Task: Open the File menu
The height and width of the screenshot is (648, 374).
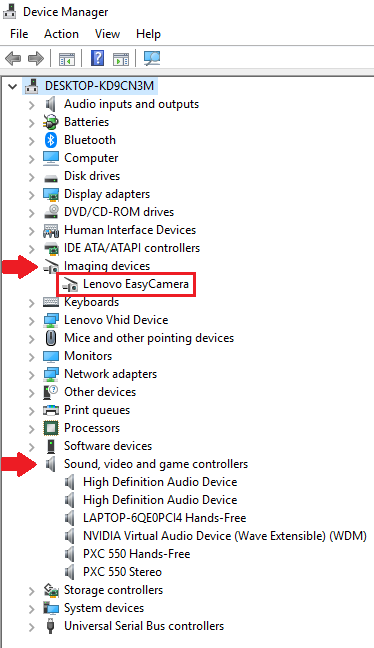Action: (19, 34)
